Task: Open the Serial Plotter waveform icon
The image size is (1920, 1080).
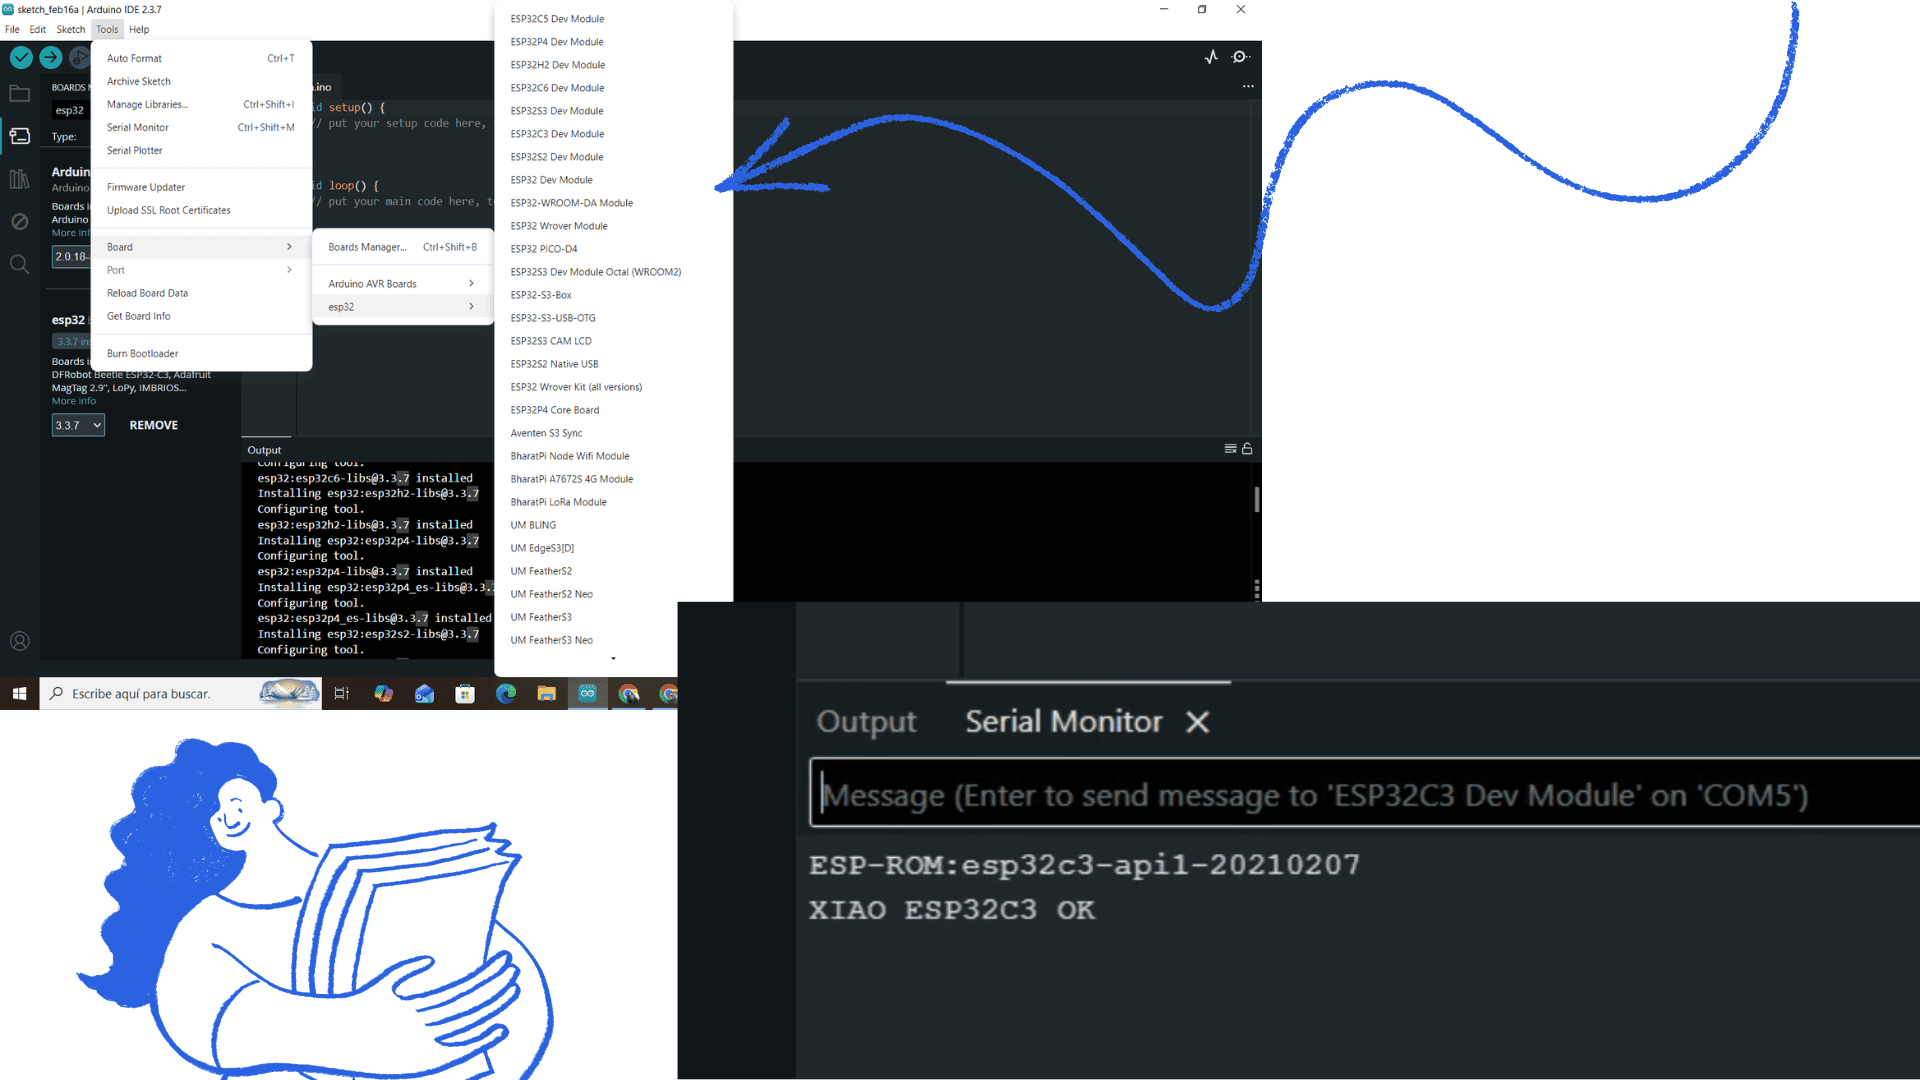Action: 1211,57
